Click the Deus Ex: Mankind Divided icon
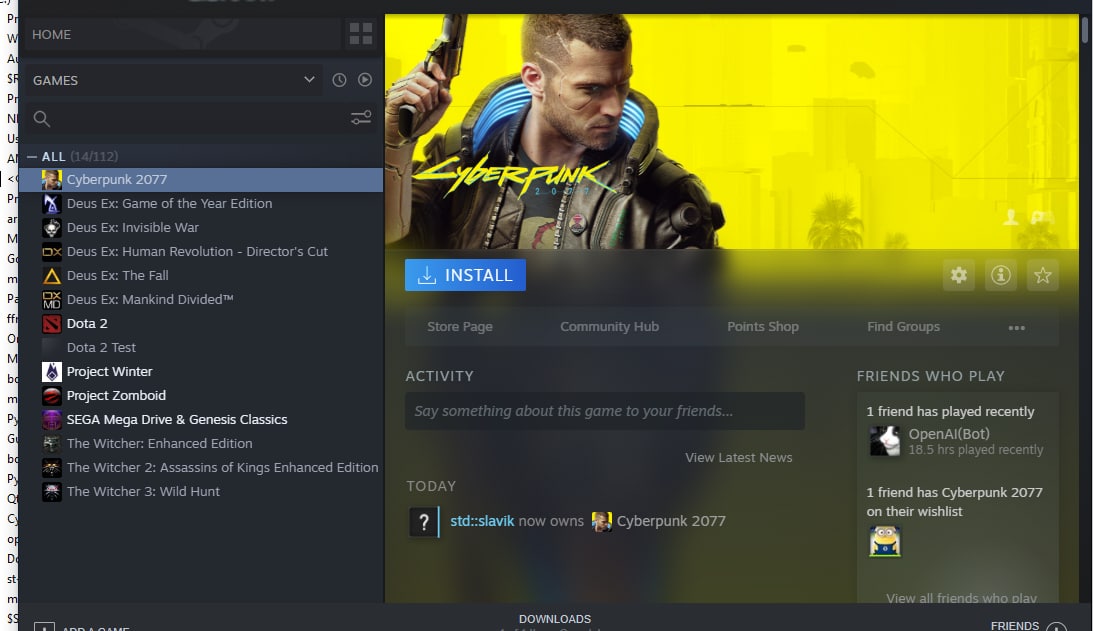 click(x=52, y=300)
